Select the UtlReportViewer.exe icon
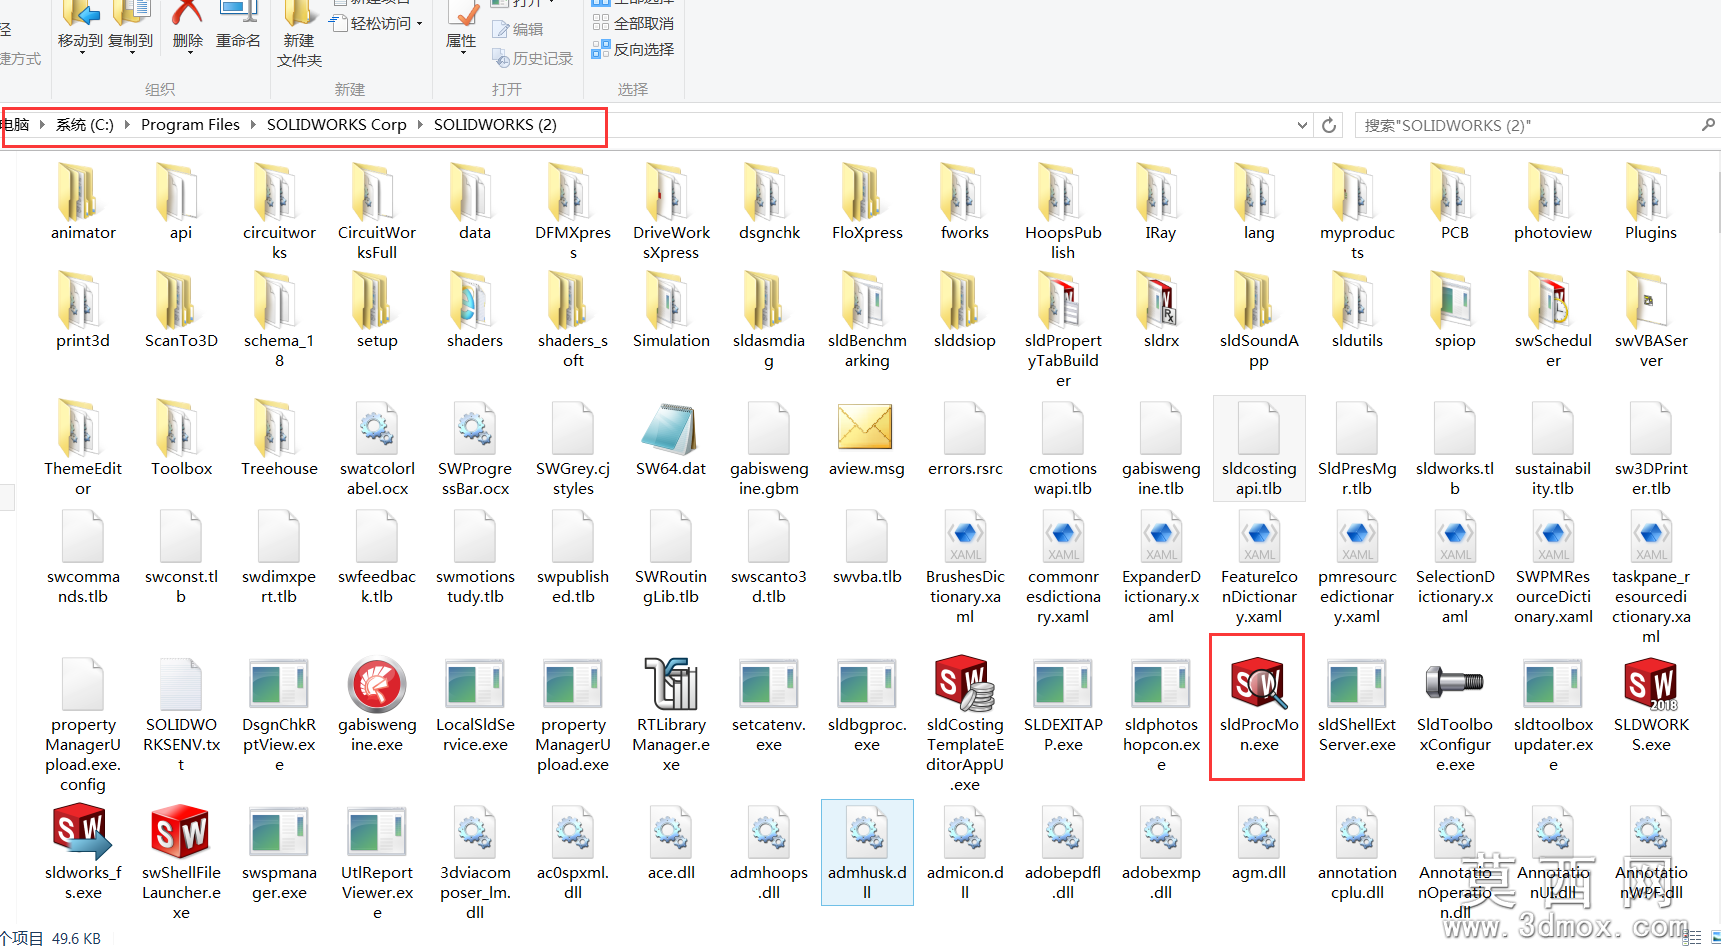Viewport: 1721px width, 950px height. [x=377, y=832]
